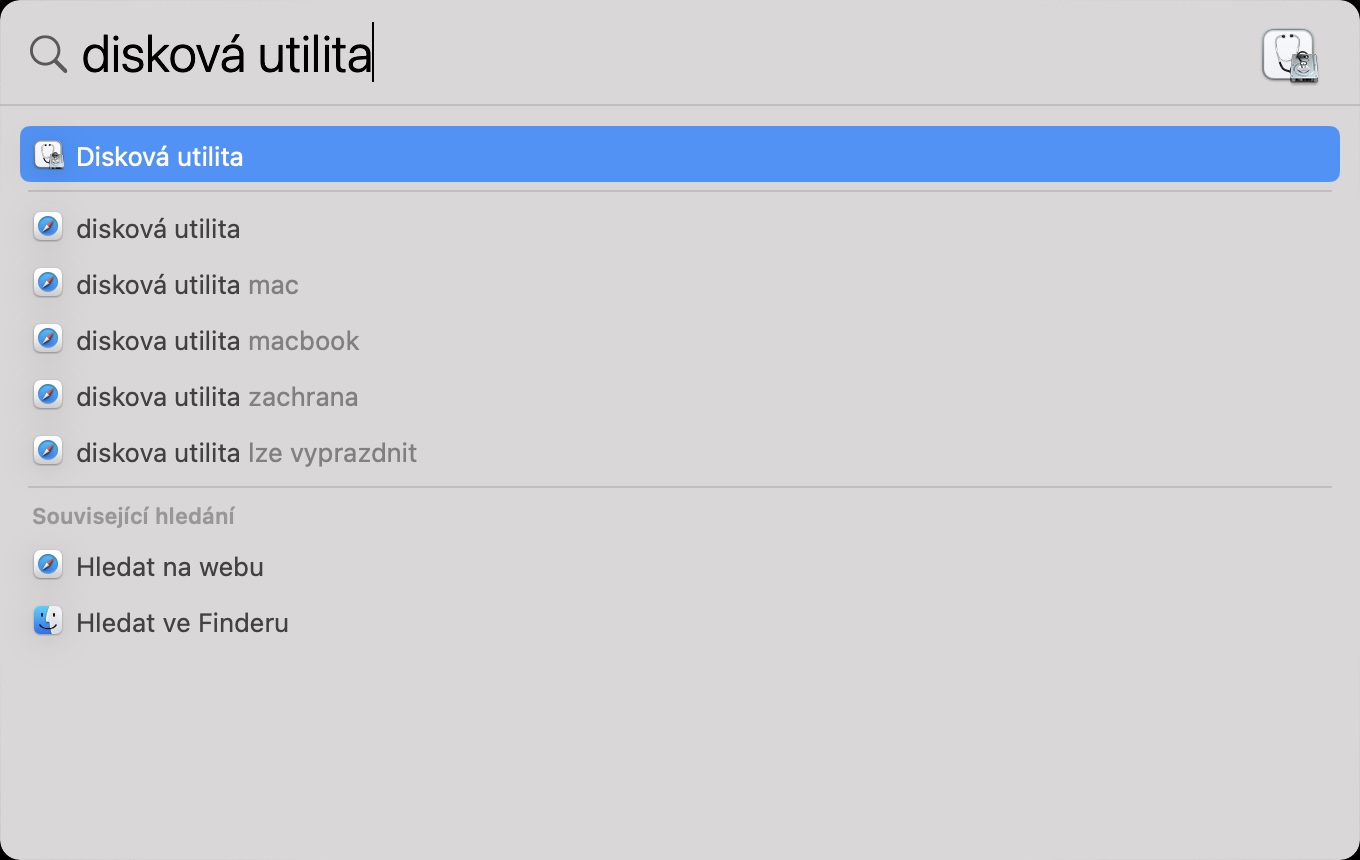Click the magnifying glass search icon
The height and width of the screenshot is (860, 1360).
[48, 54]
